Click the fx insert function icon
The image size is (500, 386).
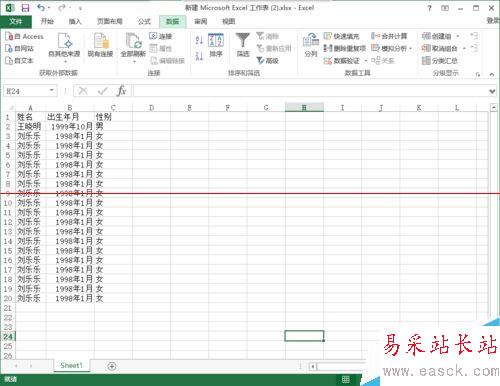[x=121, y=91]
